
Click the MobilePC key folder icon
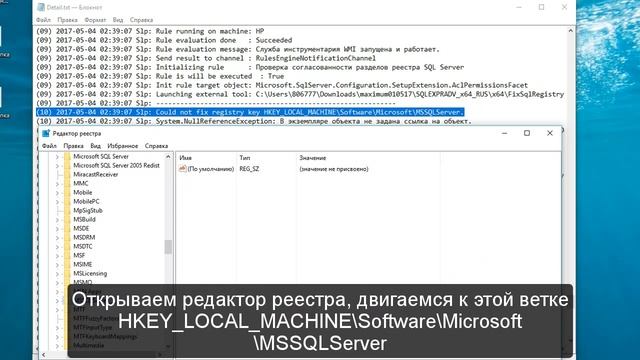[67, 202]
